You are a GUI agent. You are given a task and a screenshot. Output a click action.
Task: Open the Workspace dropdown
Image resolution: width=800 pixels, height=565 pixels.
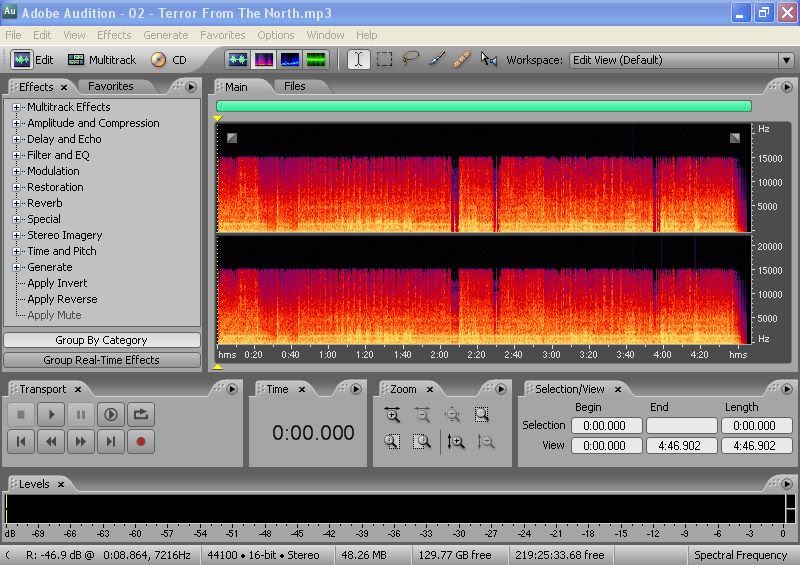pos(786,60)
